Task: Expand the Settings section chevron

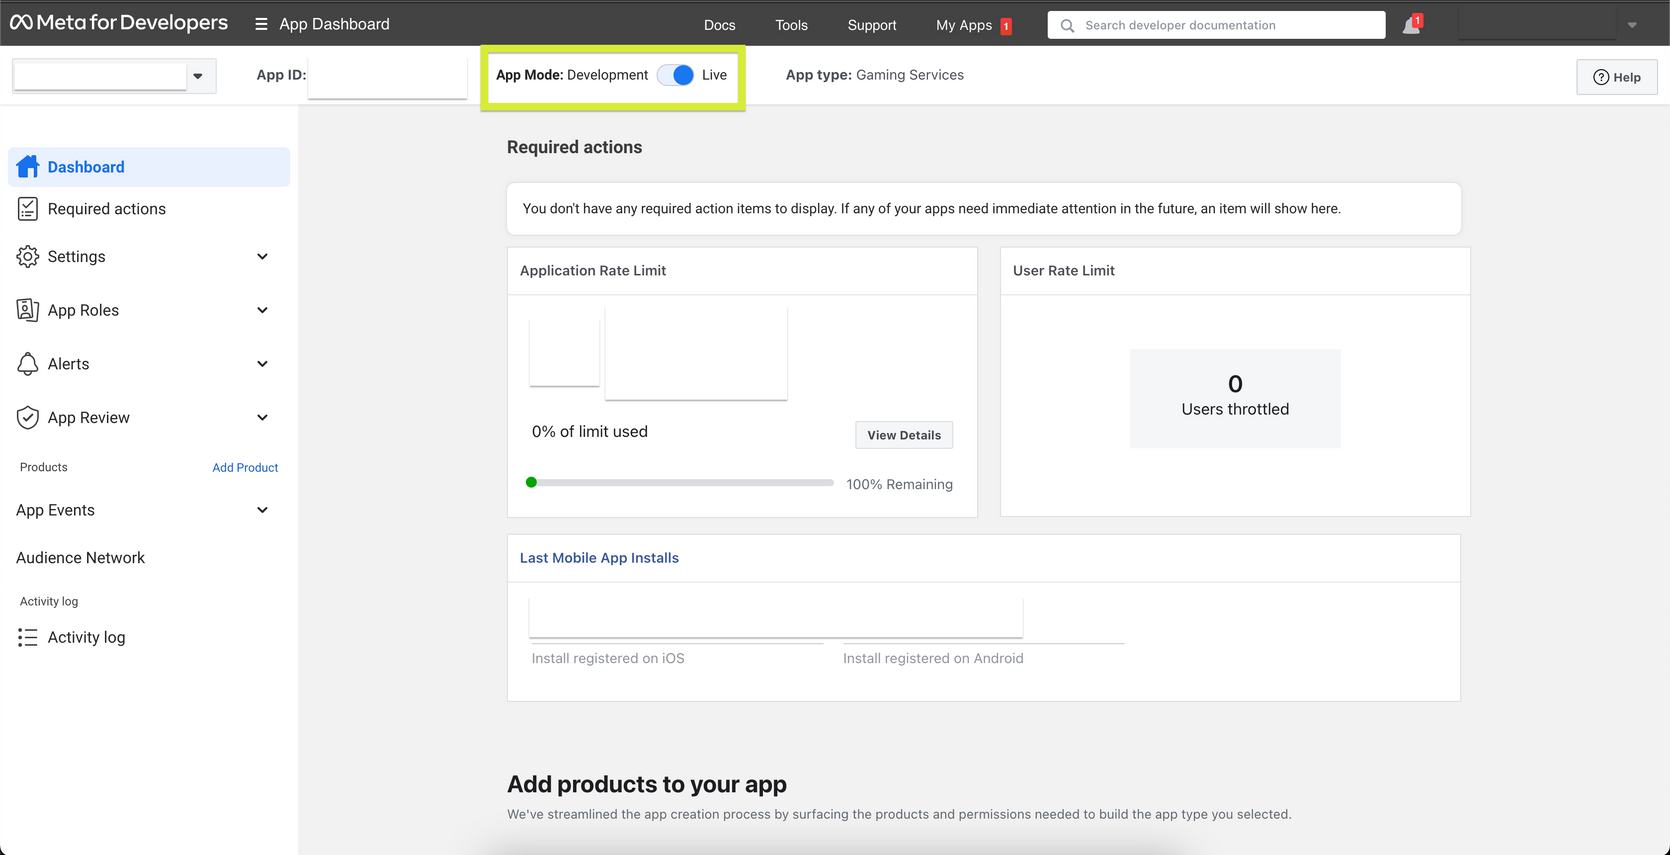Action: click(262, 257)
